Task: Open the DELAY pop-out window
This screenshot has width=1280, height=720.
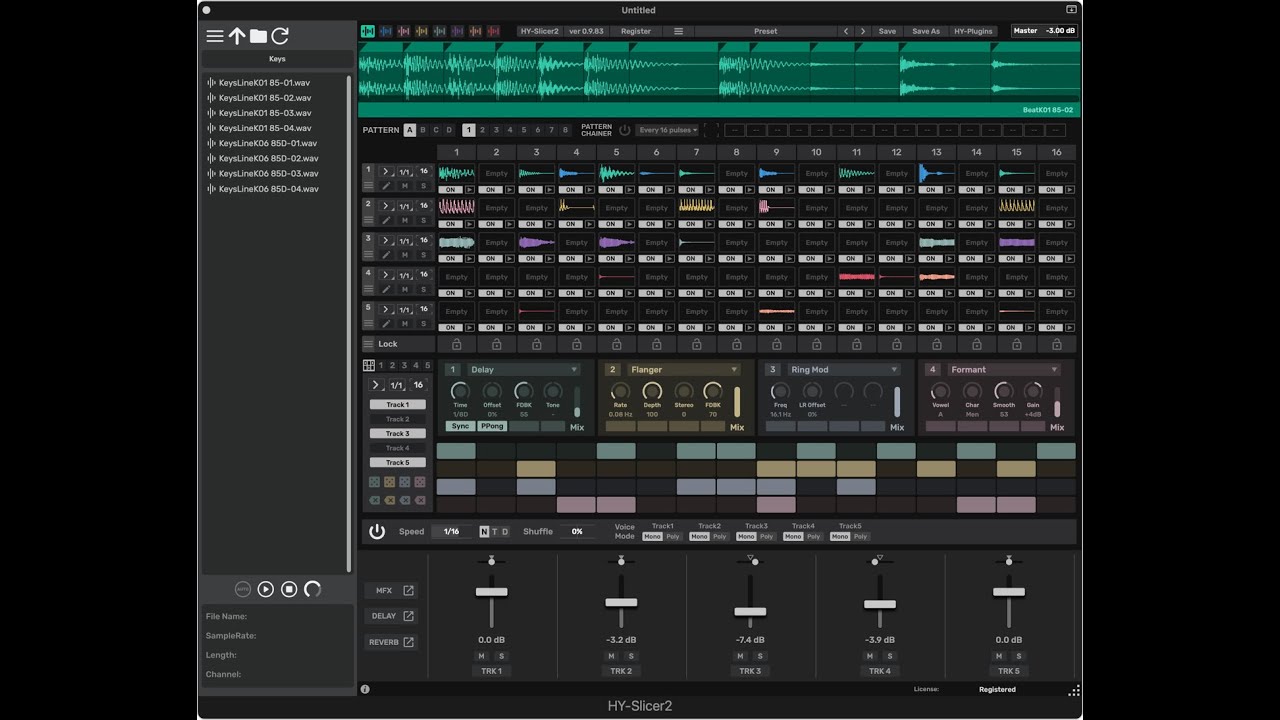Action: (x=390, y=616)
